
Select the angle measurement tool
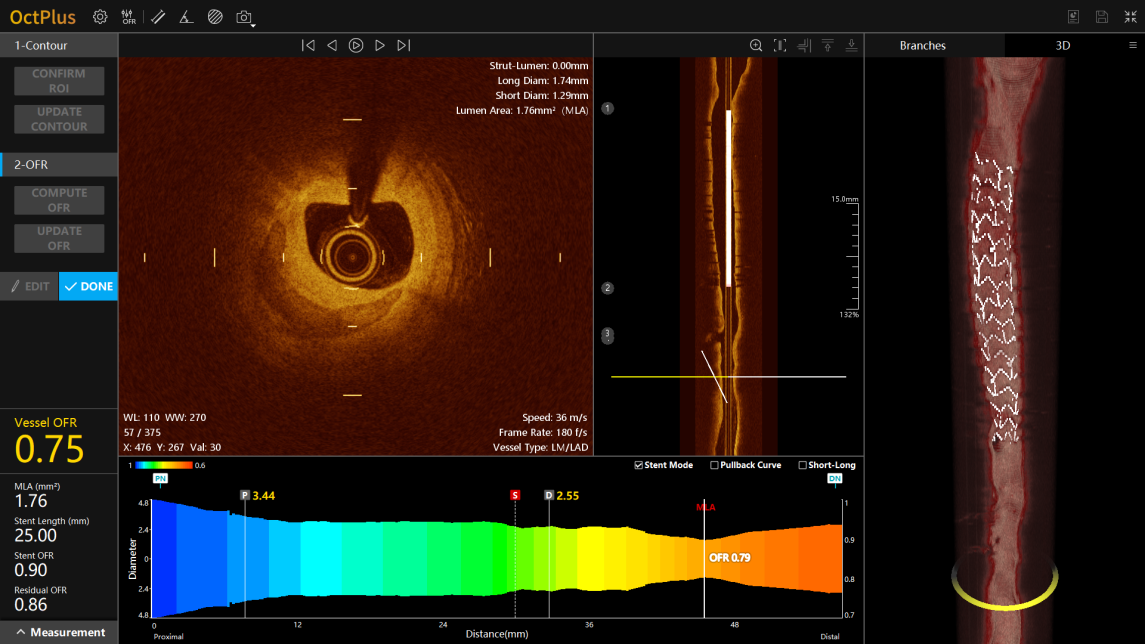pos(186,17)
